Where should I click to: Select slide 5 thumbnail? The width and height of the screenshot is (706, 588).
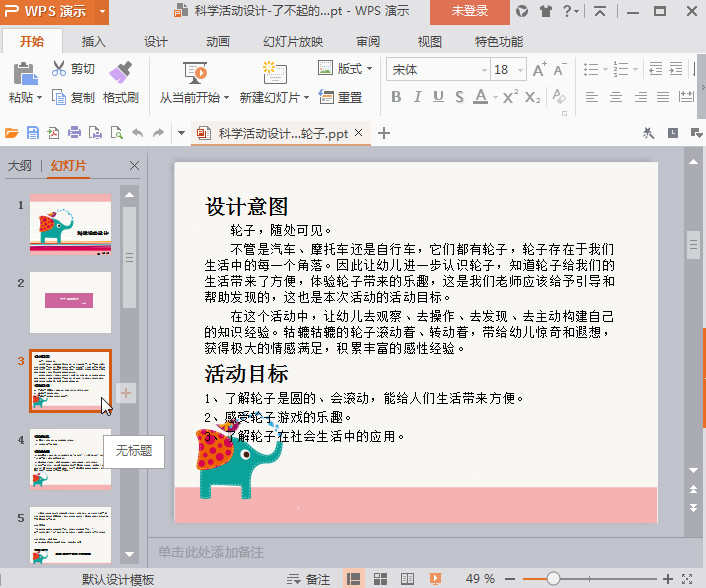coord(71,535)
